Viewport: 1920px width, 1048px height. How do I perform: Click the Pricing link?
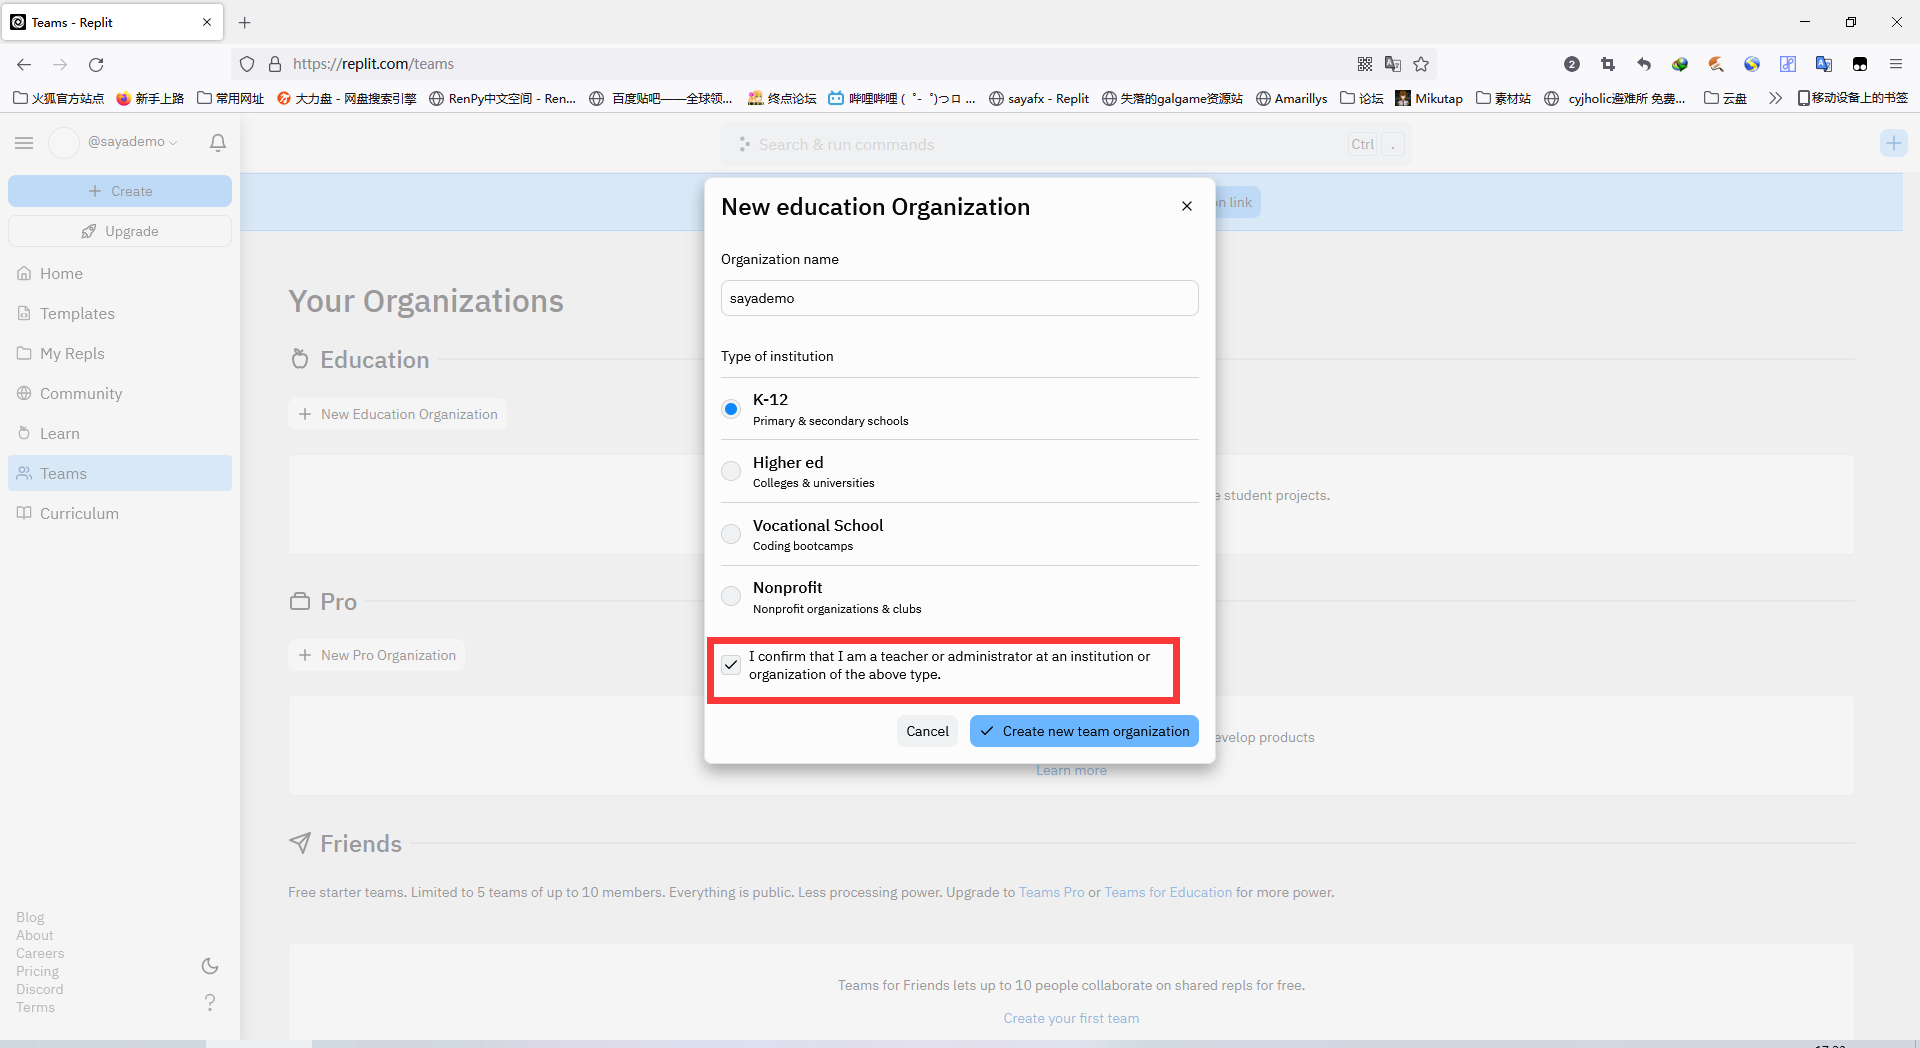click(x=37, y=971)
